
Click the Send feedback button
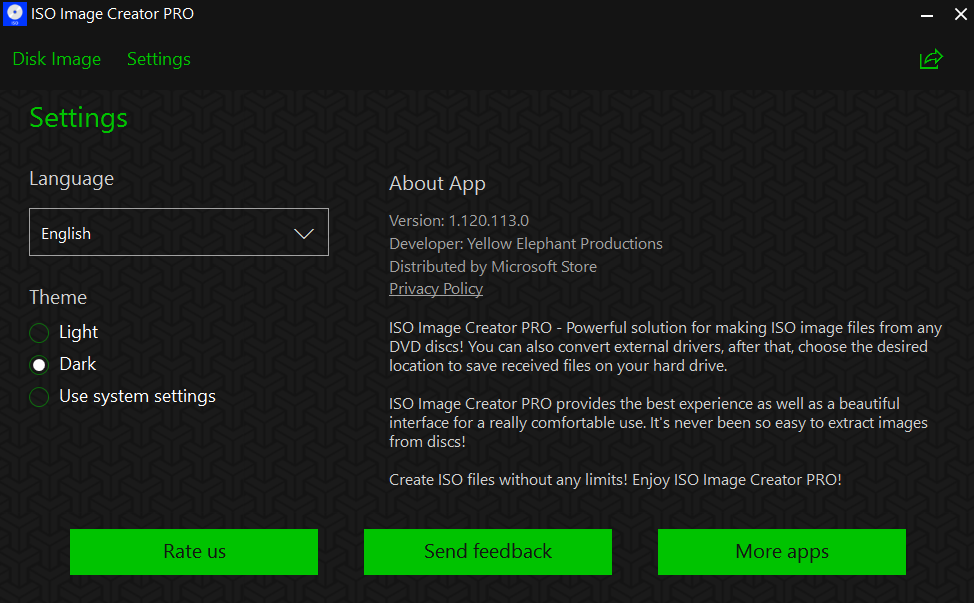(488, 551)
